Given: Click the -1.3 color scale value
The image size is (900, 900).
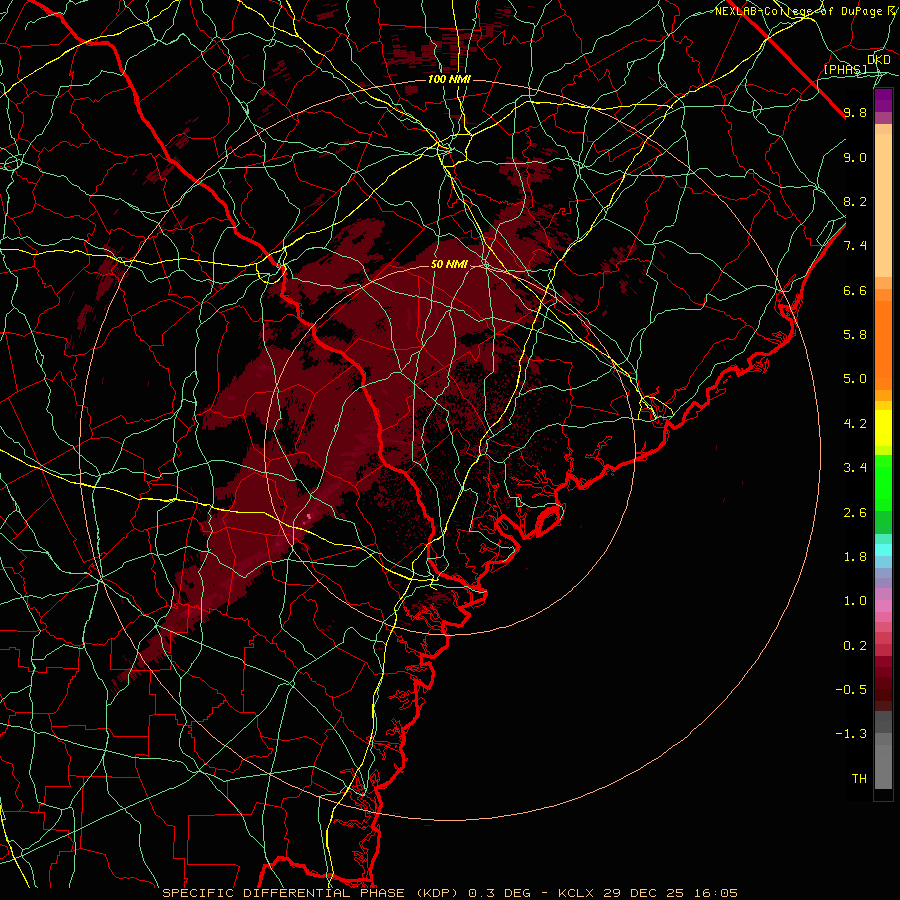Looking at the screenshot, I should tap(851, 734).
